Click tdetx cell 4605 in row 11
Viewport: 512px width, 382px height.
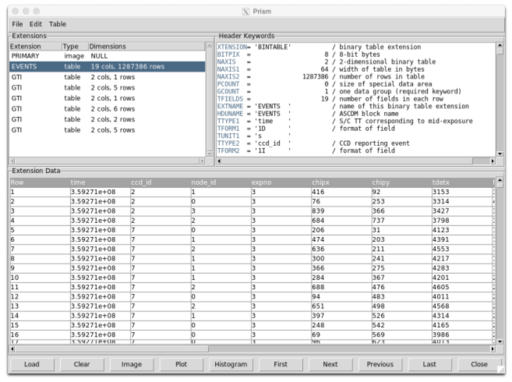pyautogui.click(x=462, y=287)
